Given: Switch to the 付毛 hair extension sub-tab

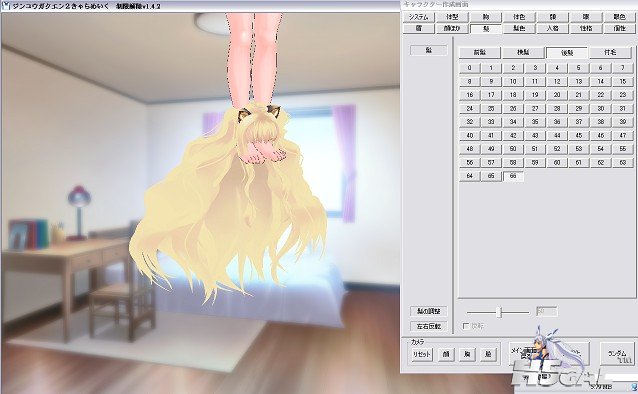Looking at the screenshot, I should tap(610, 53).
